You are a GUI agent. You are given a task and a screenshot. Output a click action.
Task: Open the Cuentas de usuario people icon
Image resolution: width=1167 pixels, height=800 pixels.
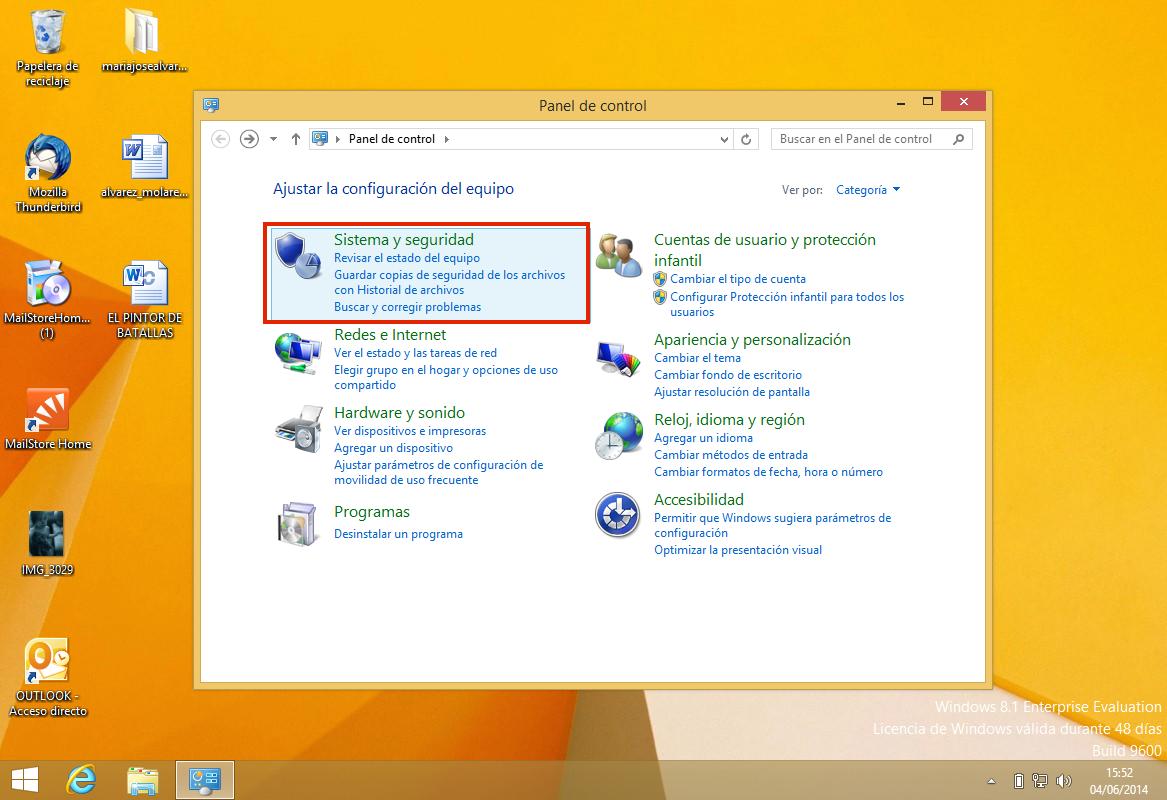click(x=618, y=255)
